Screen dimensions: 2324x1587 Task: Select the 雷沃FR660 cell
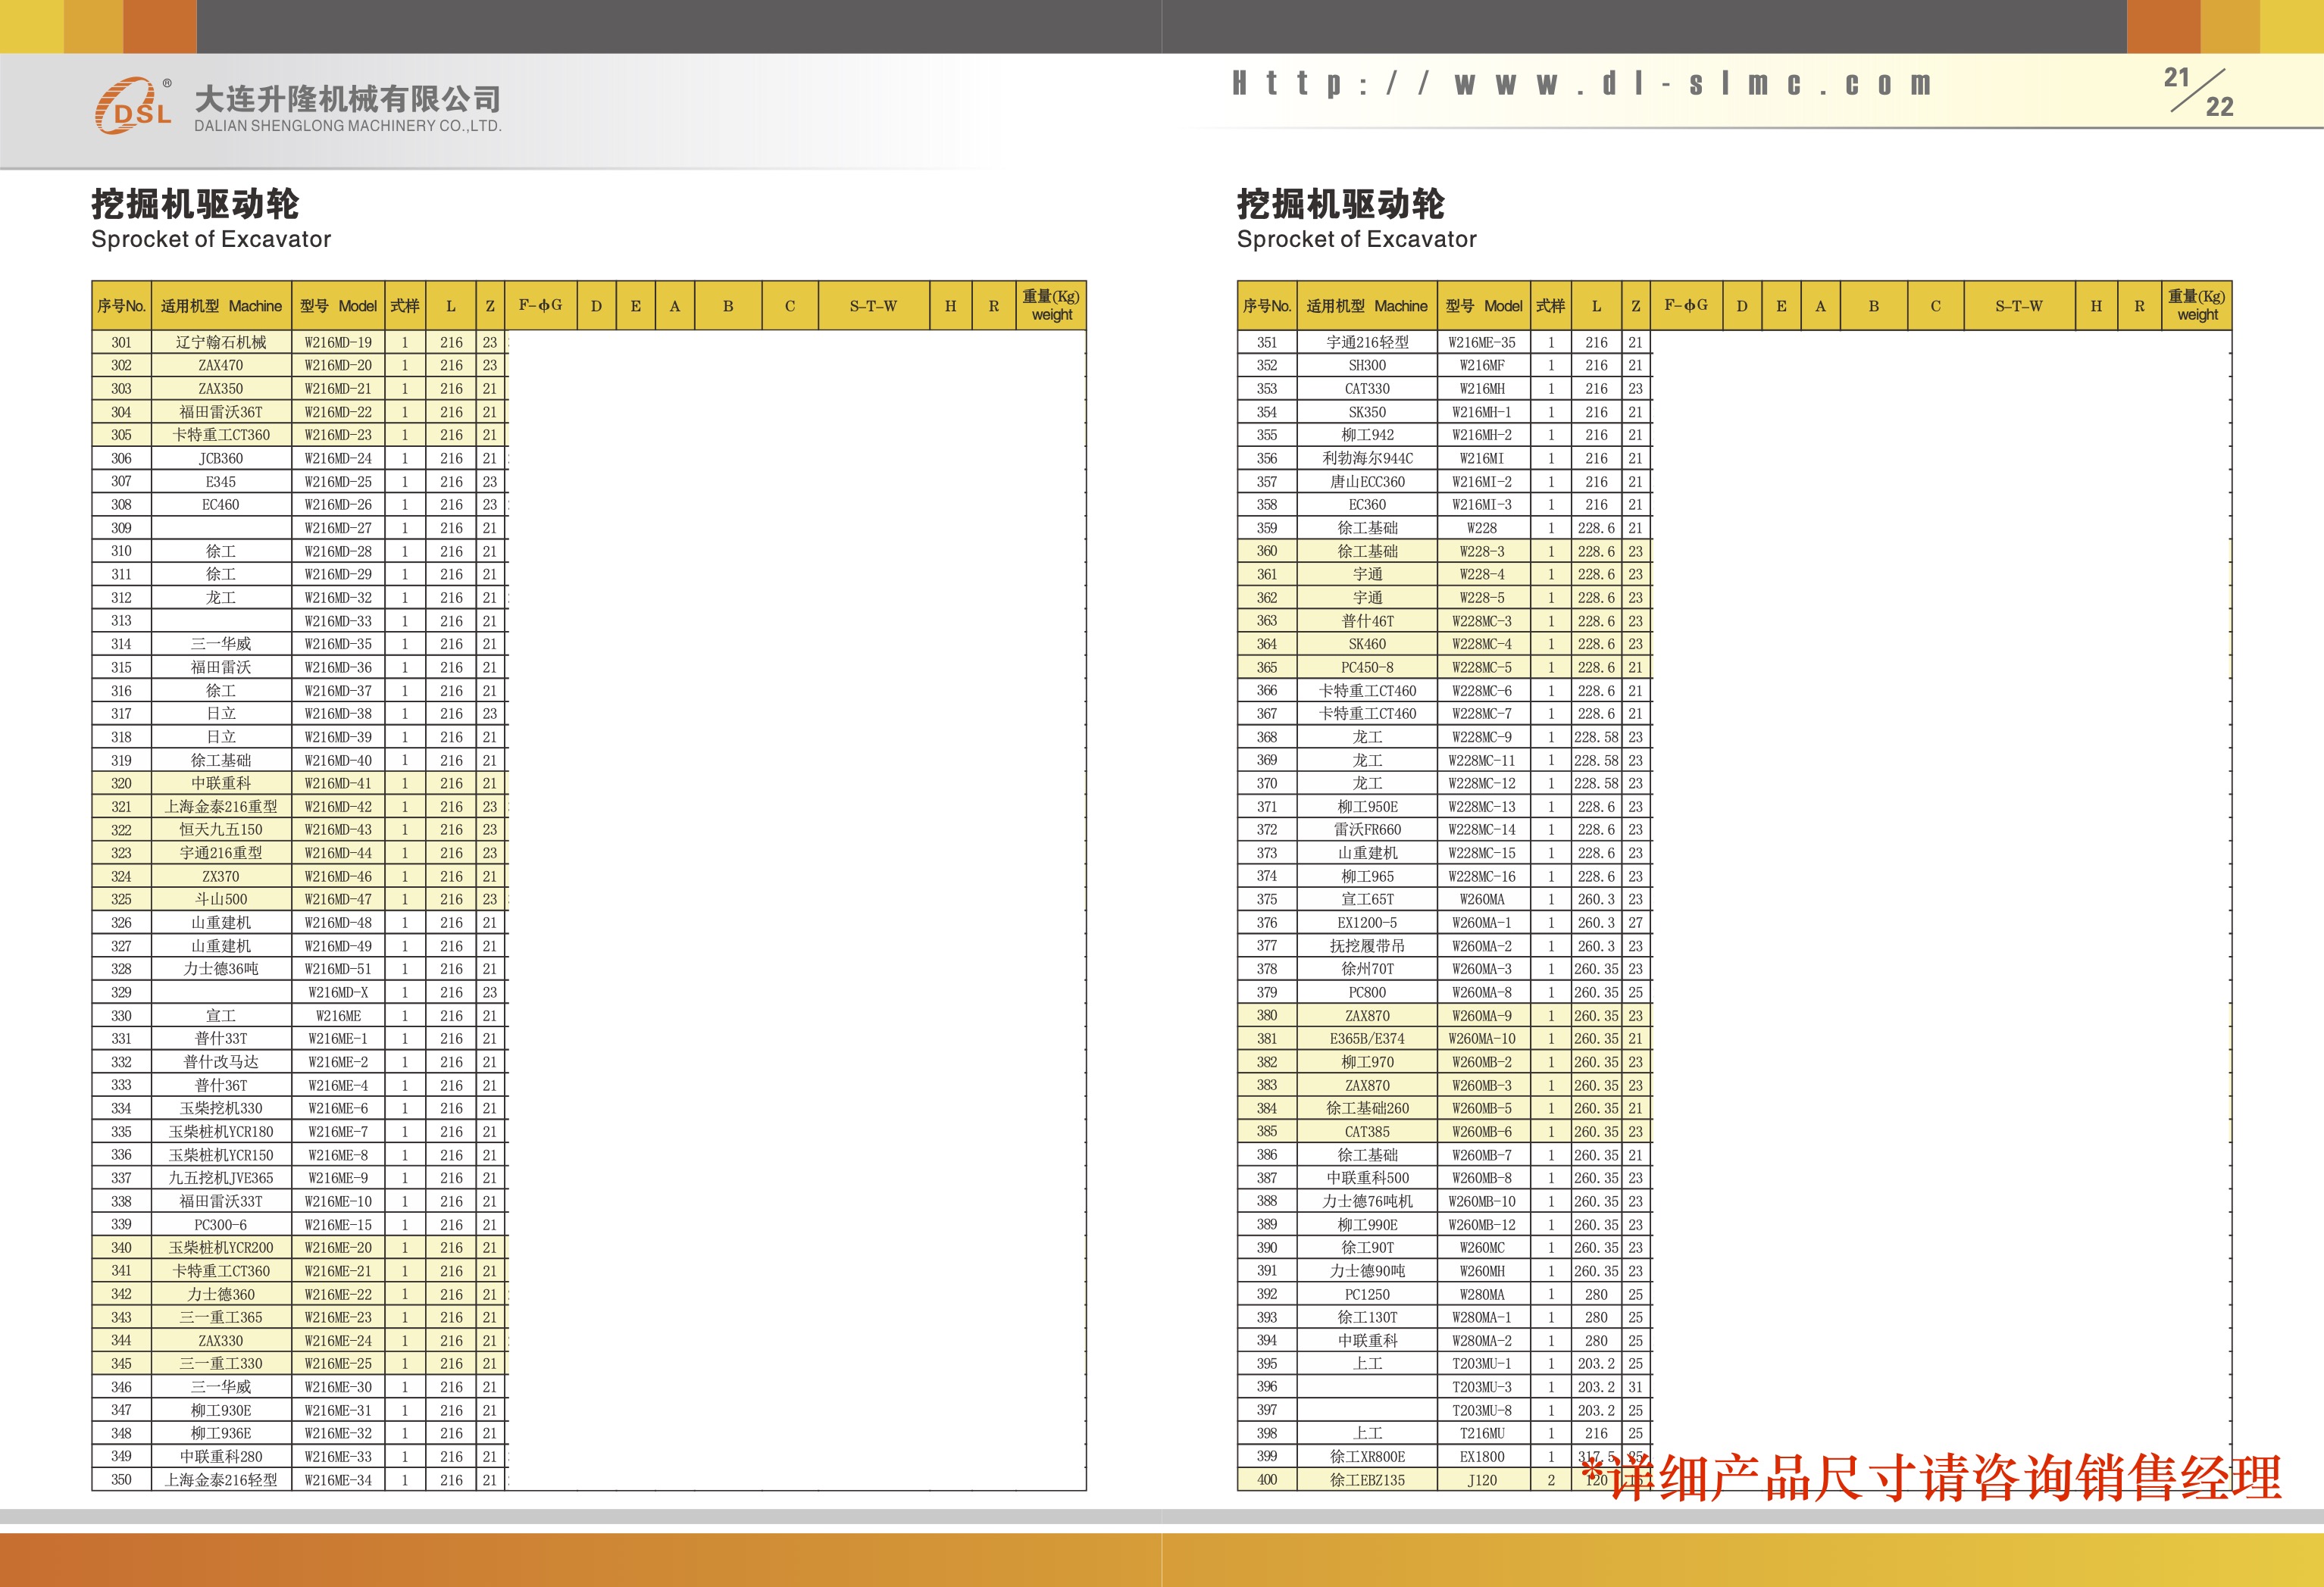click(1367, 830)
